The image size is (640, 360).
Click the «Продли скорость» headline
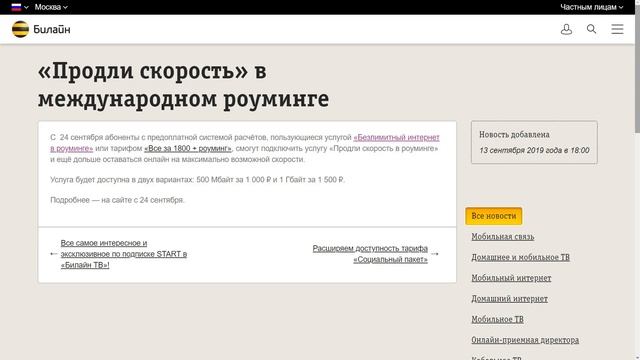tap(183, 85)
